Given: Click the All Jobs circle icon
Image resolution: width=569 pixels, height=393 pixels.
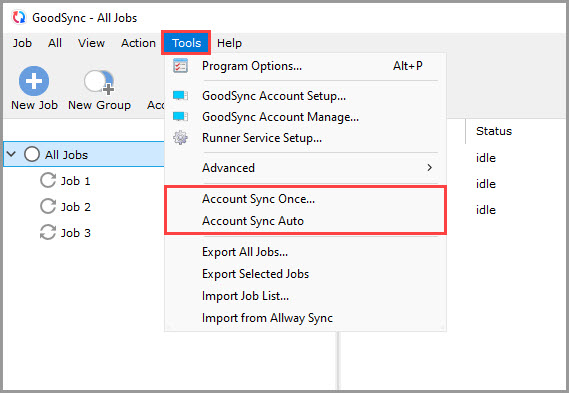Looking at the screenshot, I should click(x=32, y=154).
